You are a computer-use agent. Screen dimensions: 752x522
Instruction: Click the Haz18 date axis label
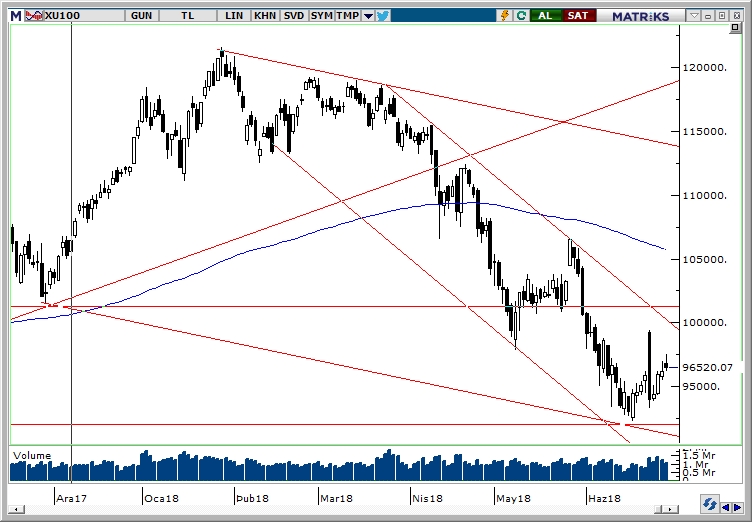point(604,498)
